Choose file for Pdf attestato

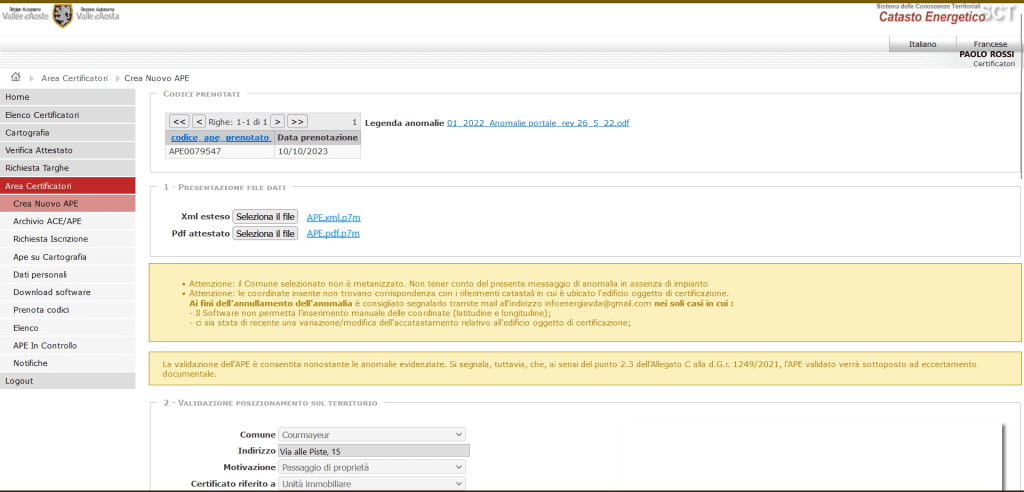pos(265,233)
